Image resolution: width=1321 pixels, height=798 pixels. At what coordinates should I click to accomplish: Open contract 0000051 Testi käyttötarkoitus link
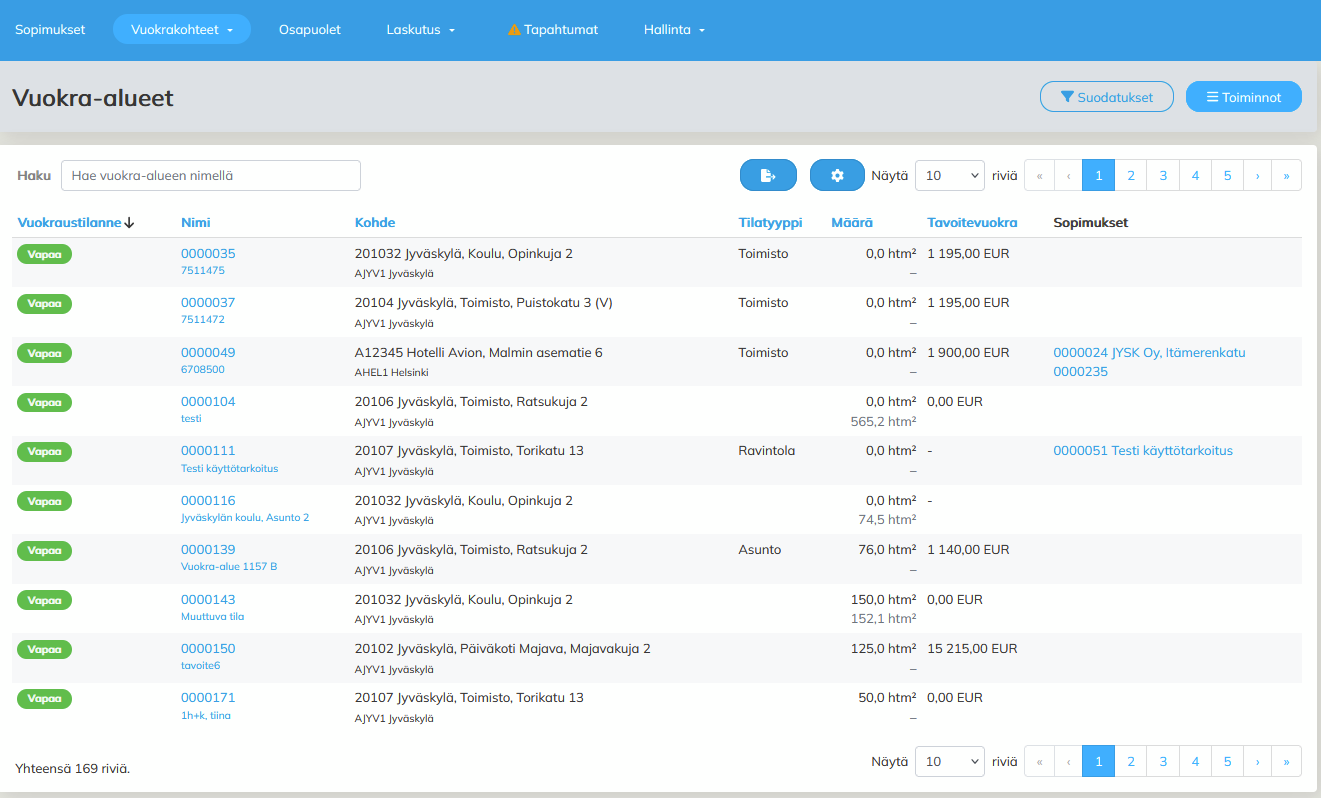pos(1142,451)
